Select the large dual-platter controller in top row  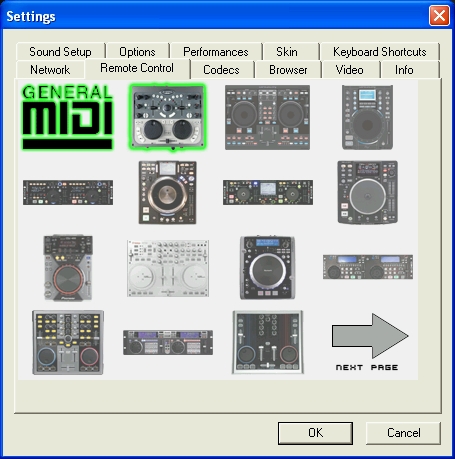coord(267,117)
